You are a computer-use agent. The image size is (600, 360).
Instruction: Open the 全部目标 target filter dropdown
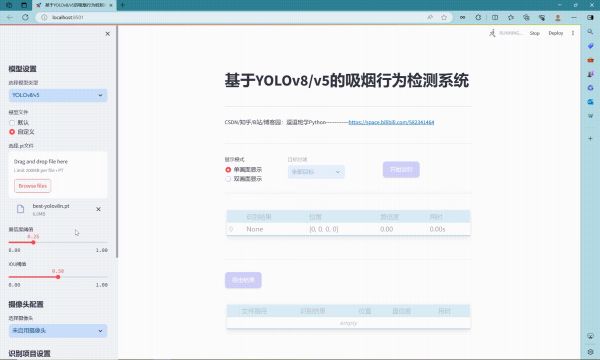316,172
